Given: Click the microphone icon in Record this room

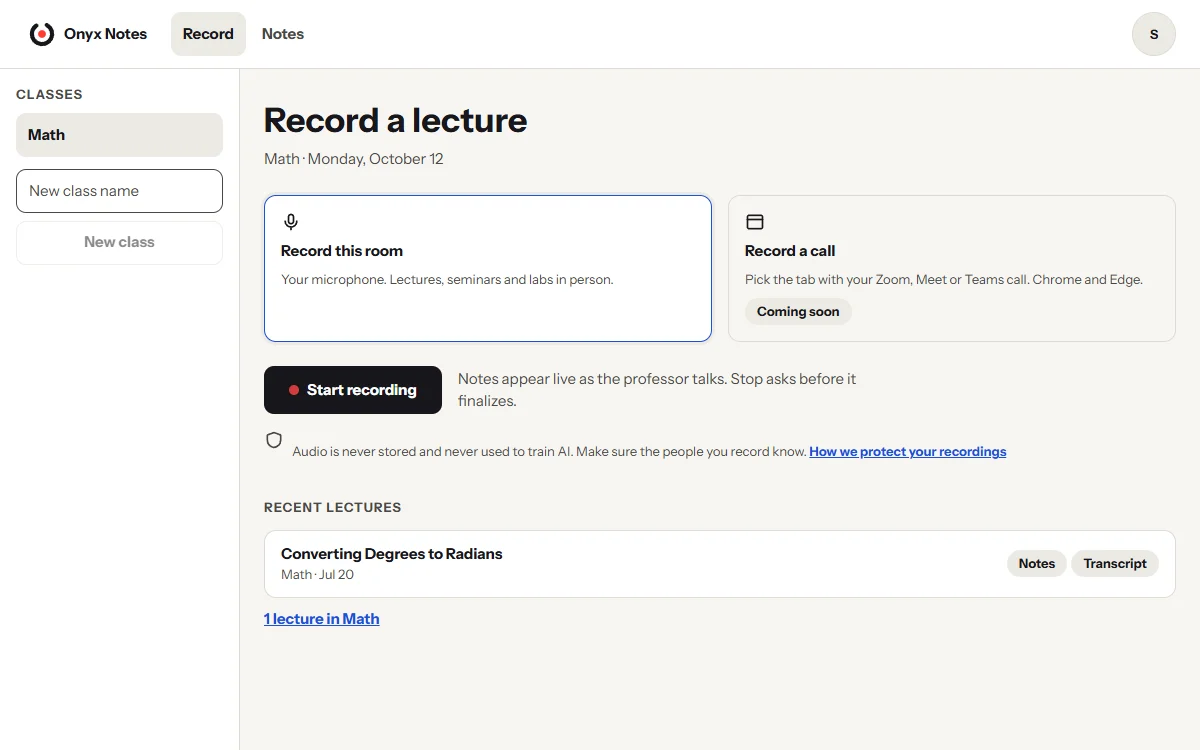Looking at the screenshot, I should (x=291, y=222).
